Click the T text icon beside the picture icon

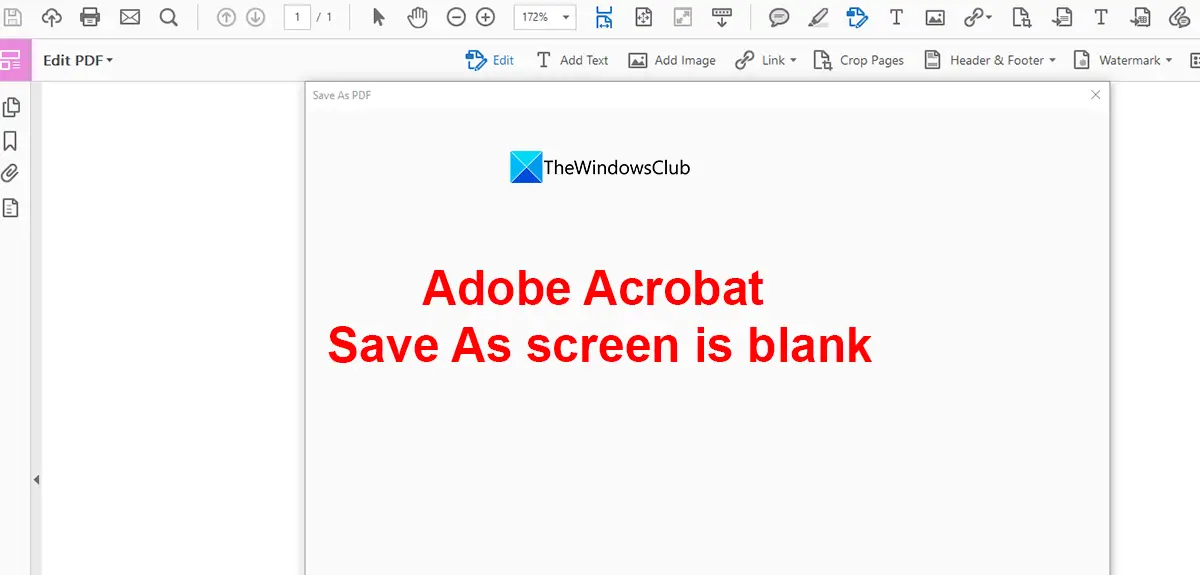896,17
